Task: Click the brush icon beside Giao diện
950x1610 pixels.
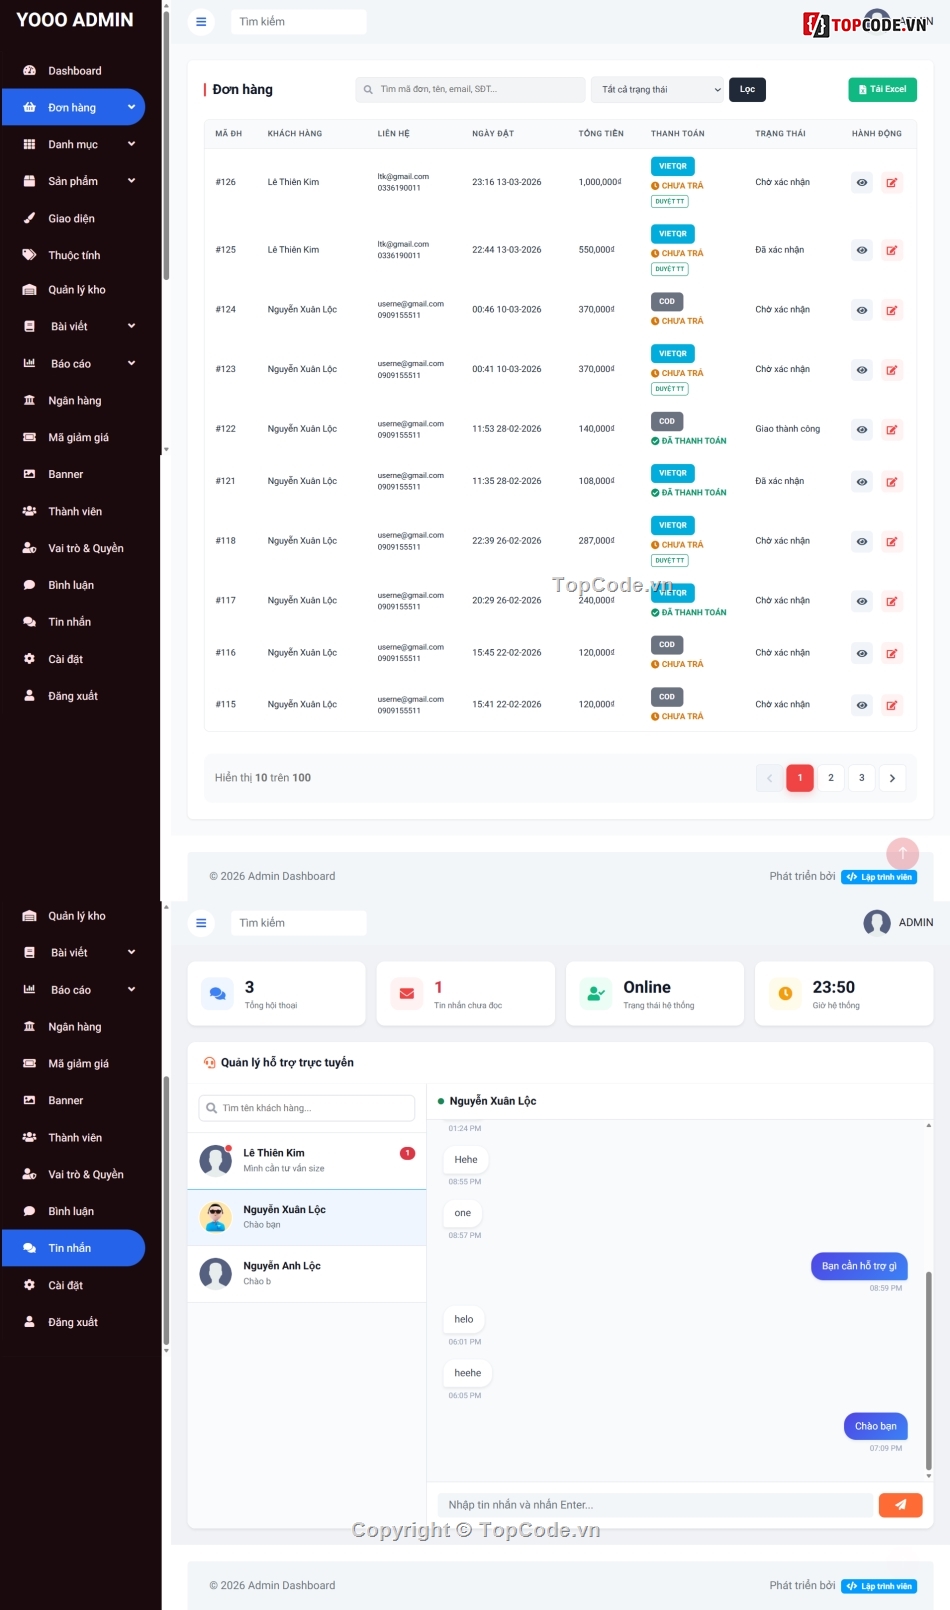Action: pyautogui.click(x=29, y=218)
